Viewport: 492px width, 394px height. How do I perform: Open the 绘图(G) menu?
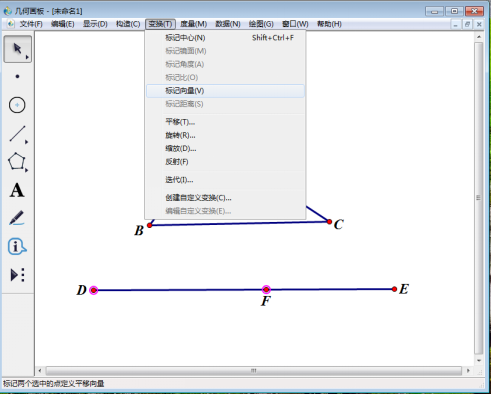(x=261, y=24)
